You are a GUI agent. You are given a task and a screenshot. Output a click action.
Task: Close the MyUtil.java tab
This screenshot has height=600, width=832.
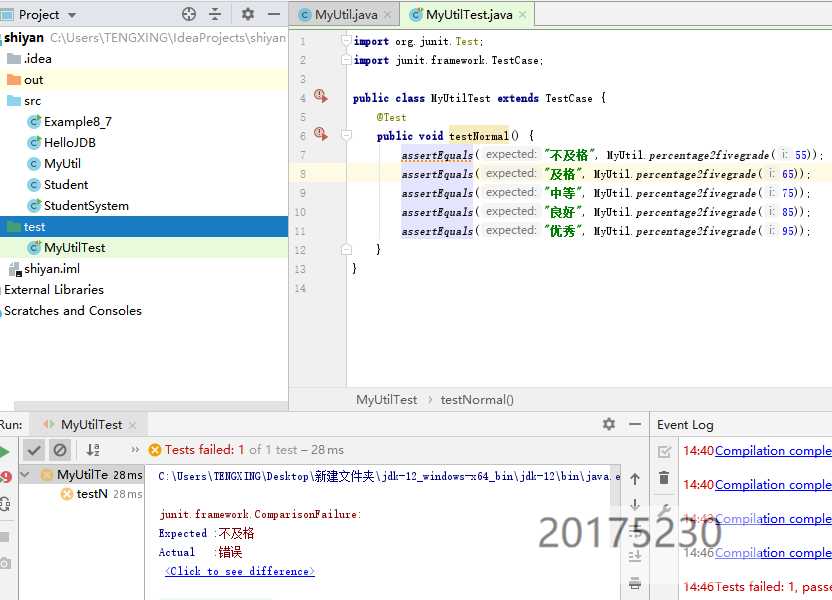click(388, 15)
